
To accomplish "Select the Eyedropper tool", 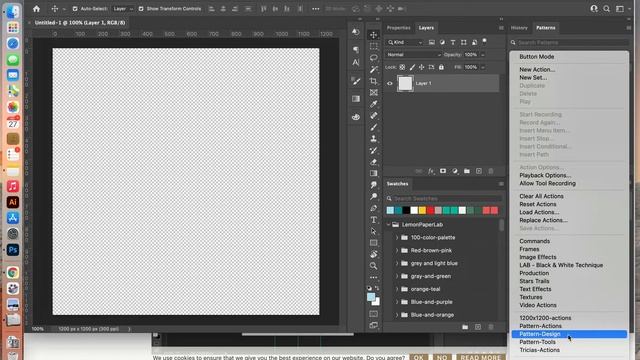I will [x=373, y=104].
